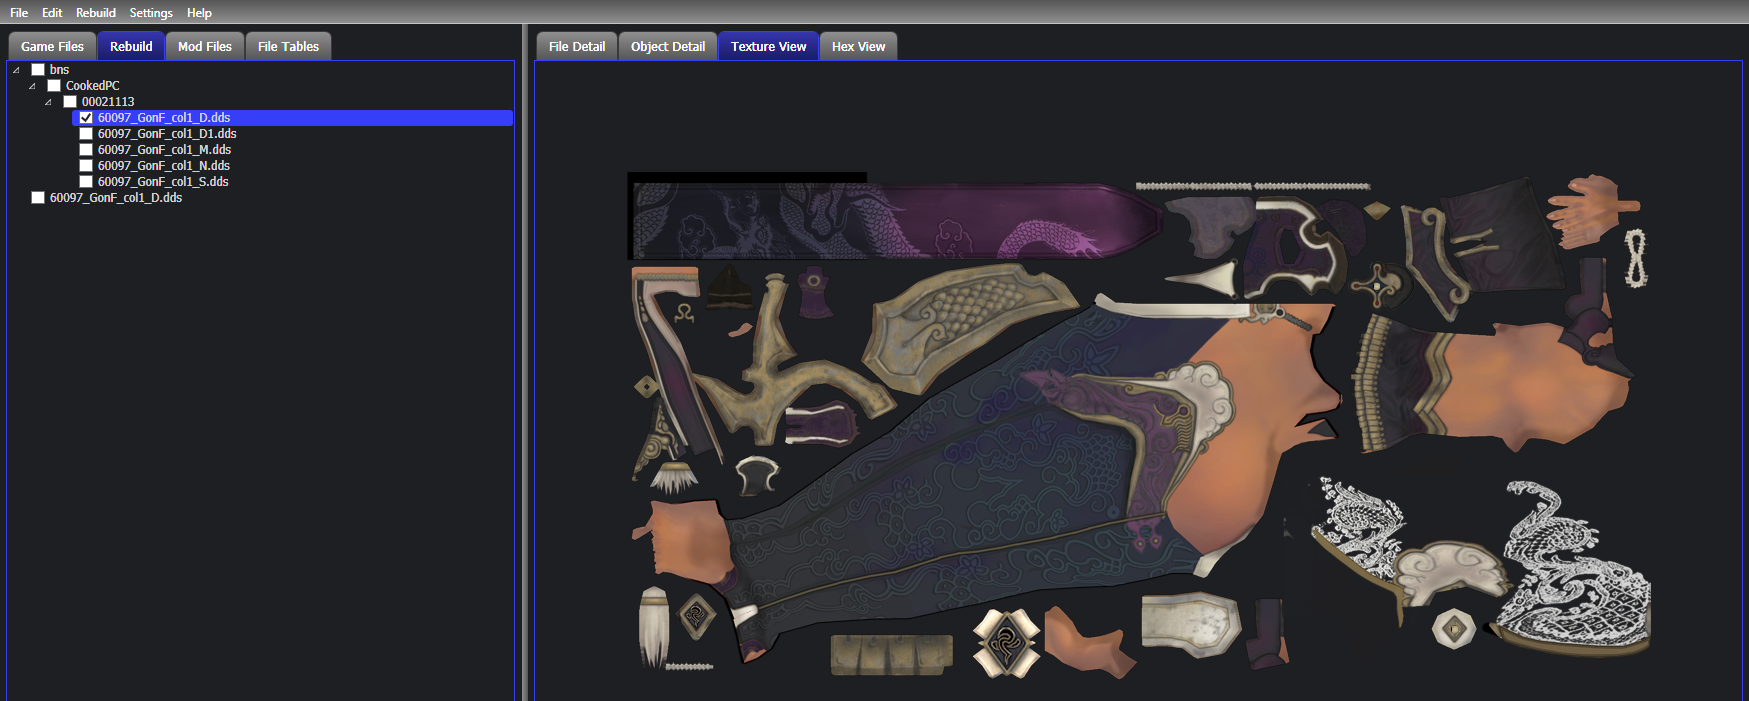Toggle the 00021113 checkbox
This screenshot has width=1749, height=701.
coord(70,102)
